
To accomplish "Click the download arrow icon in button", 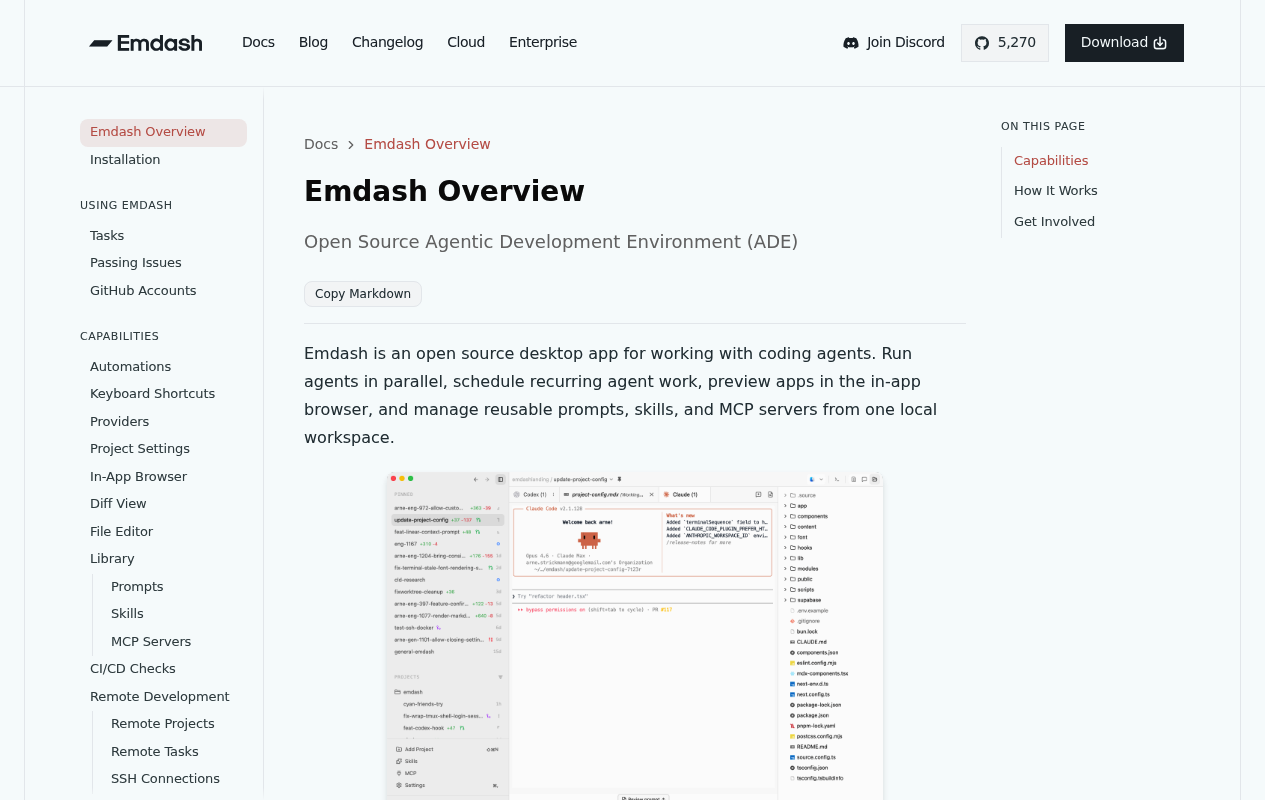I will click(x=1160, y=43).
